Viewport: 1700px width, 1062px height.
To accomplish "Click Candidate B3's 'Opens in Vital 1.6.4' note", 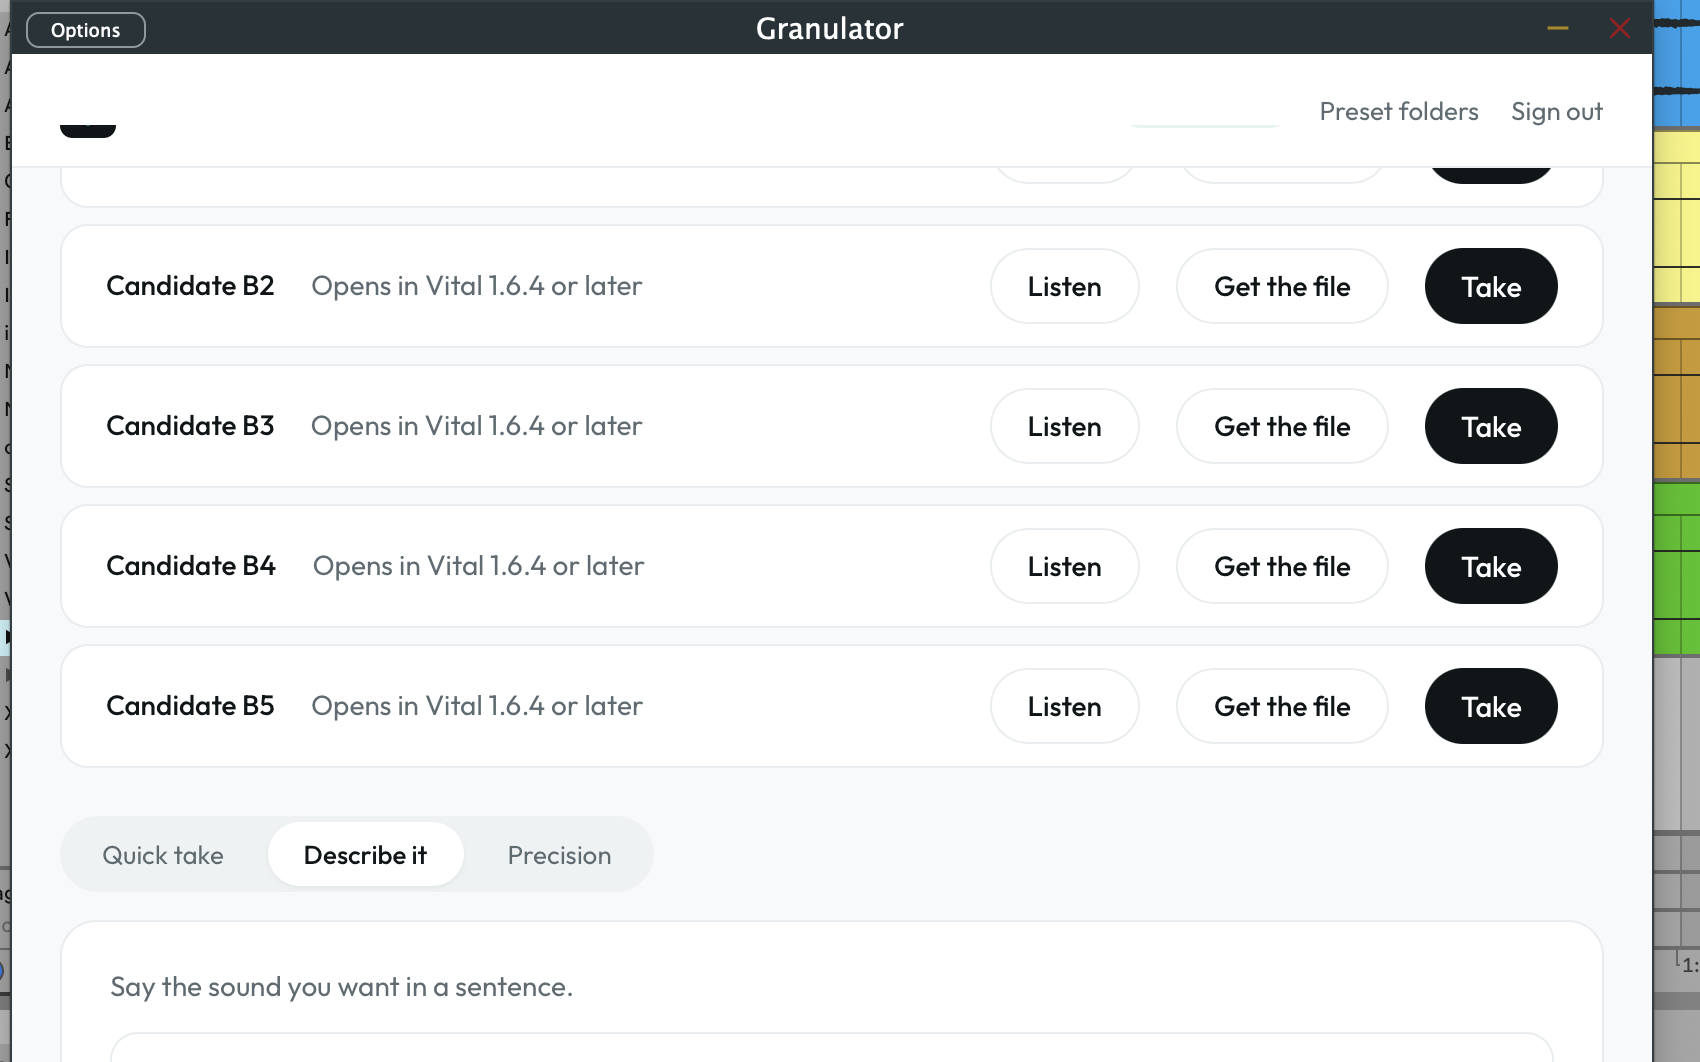I will coord(476,426).
